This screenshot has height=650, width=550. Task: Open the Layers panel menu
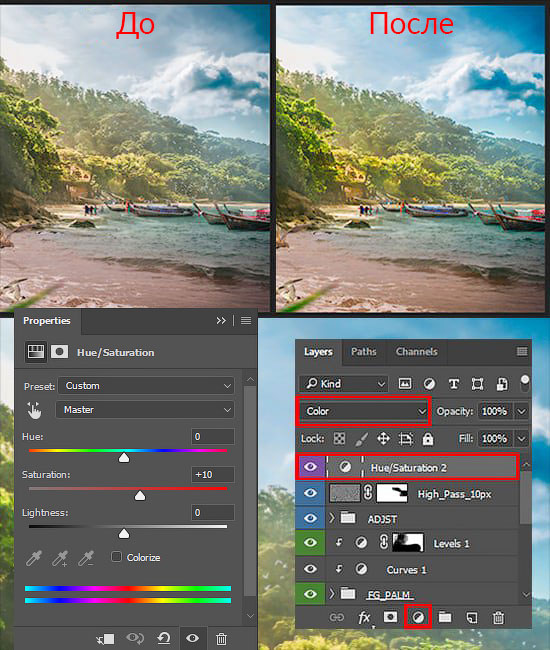click(522, 352)
